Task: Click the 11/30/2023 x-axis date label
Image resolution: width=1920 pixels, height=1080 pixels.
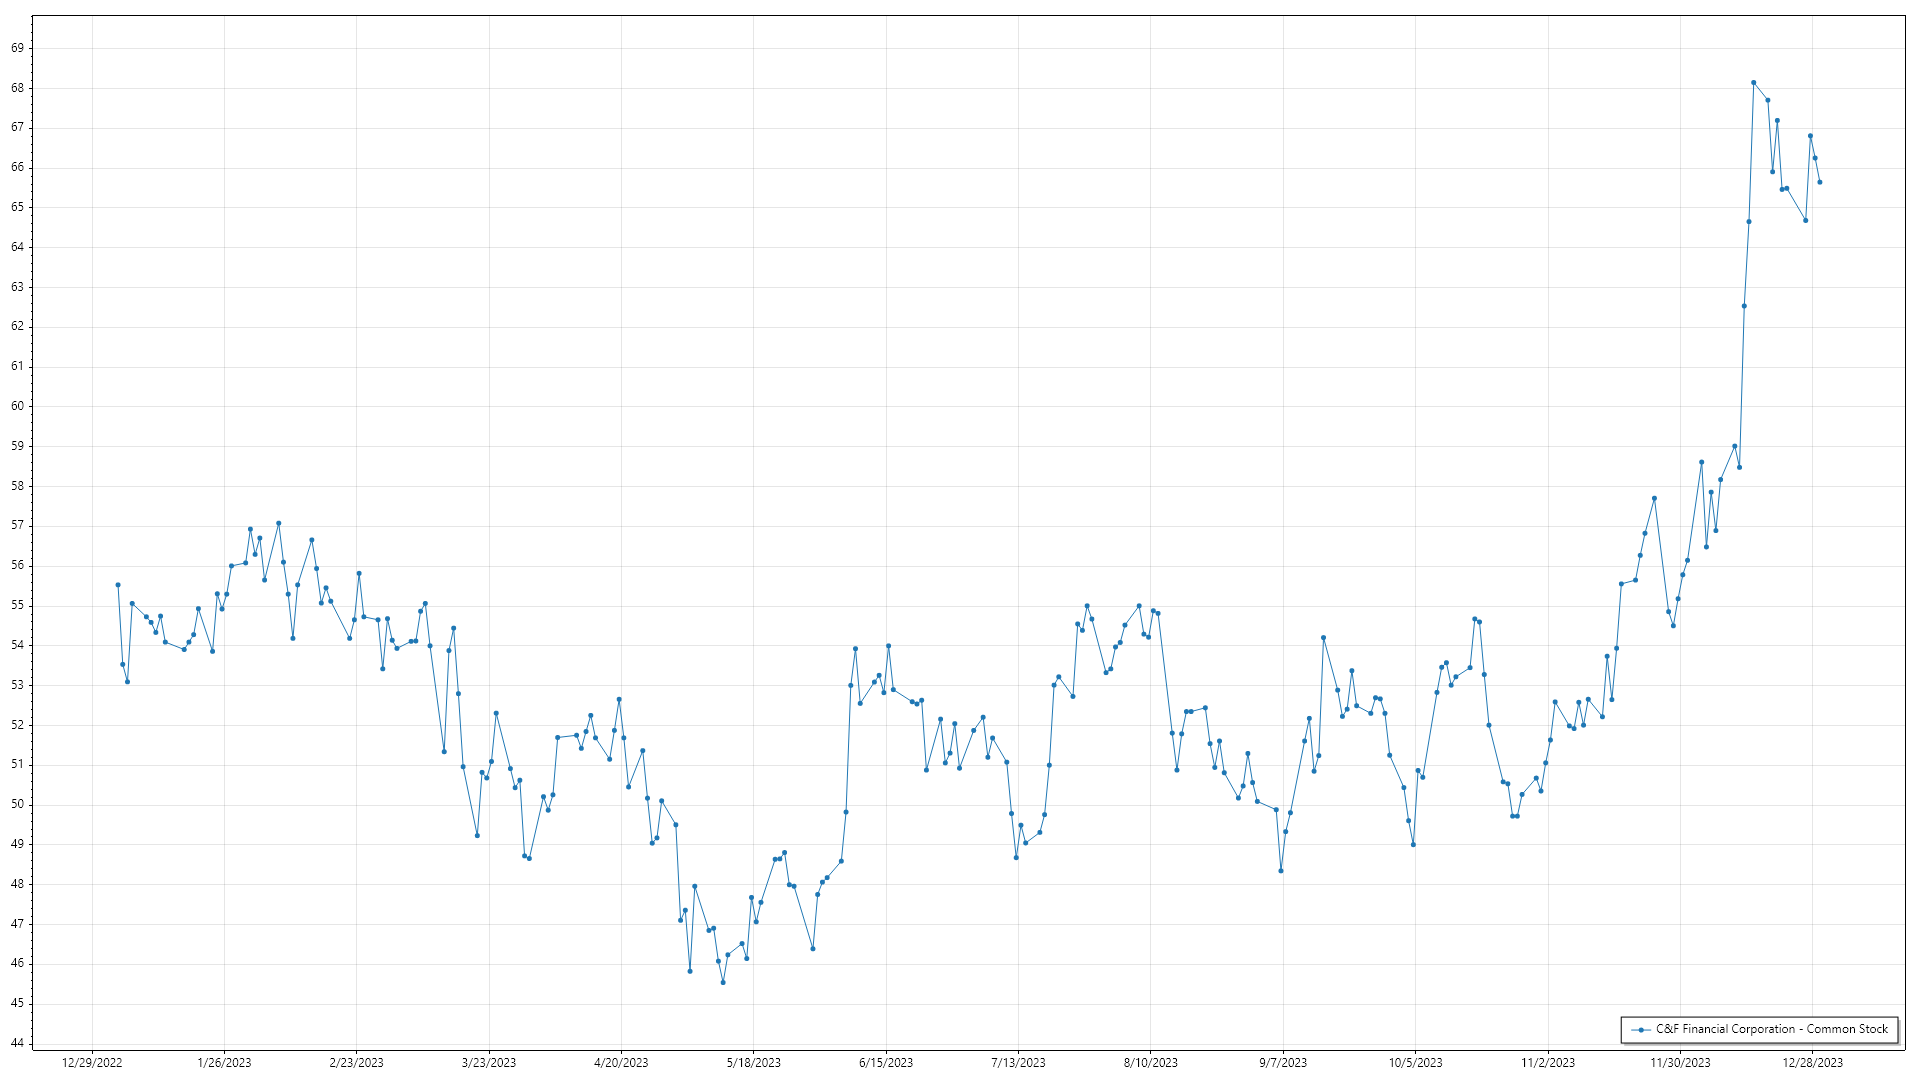Action: pos(1680,1063)
